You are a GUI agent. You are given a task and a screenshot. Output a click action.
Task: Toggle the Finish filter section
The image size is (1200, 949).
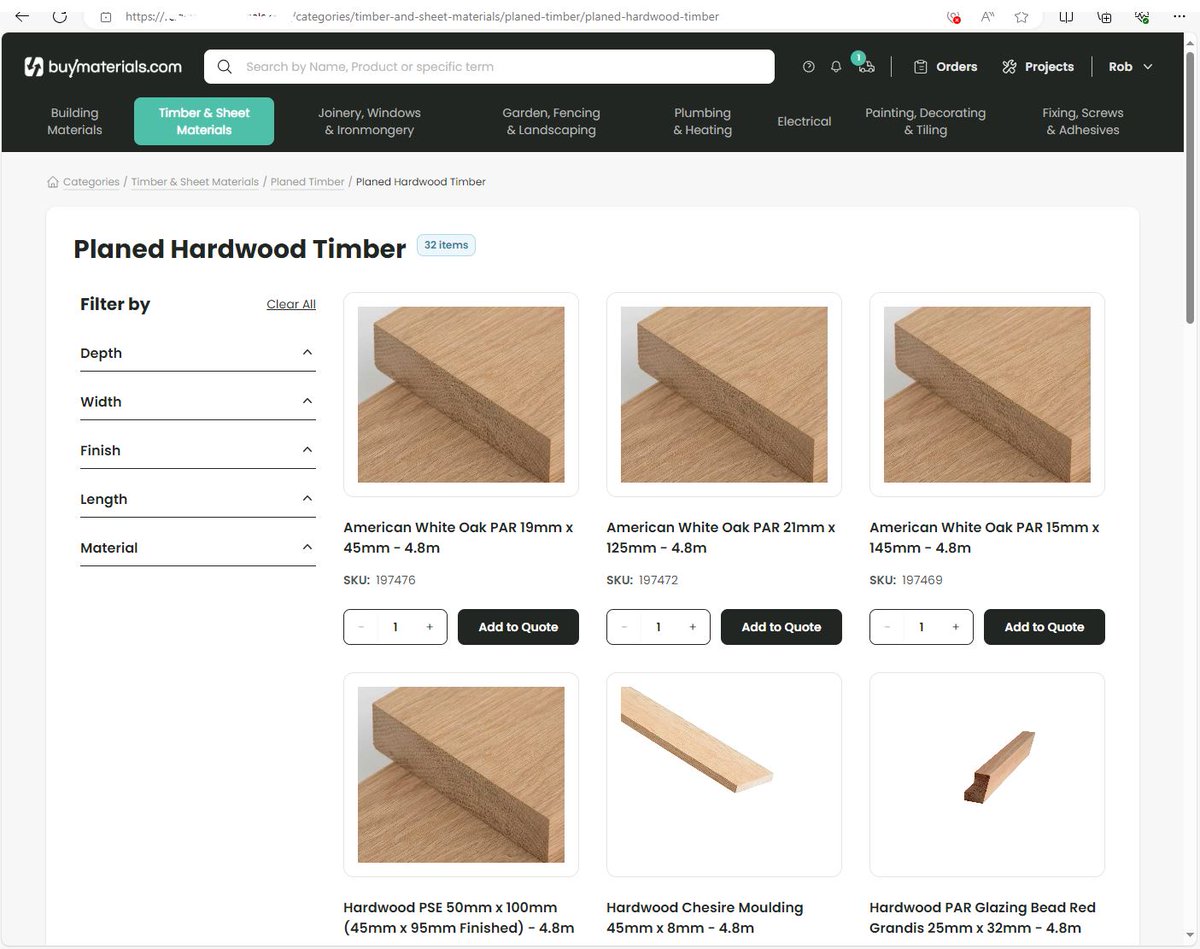click(x=198, y=451)
